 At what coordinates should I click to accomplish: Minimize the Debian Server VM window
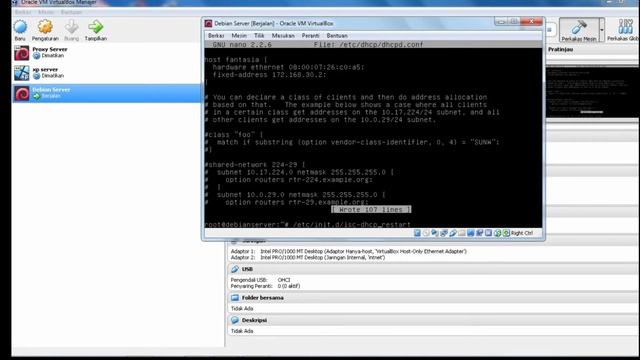[501, 22]
